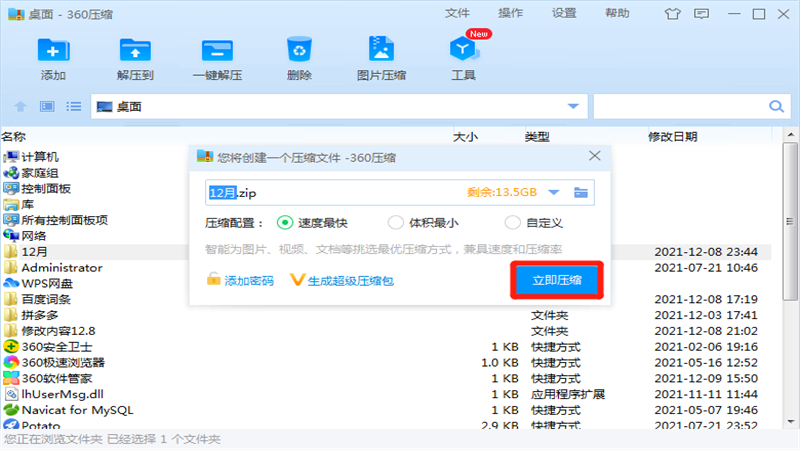
Task: Click the 解压到 (Extract to) icon
Action: pos(134,50)
